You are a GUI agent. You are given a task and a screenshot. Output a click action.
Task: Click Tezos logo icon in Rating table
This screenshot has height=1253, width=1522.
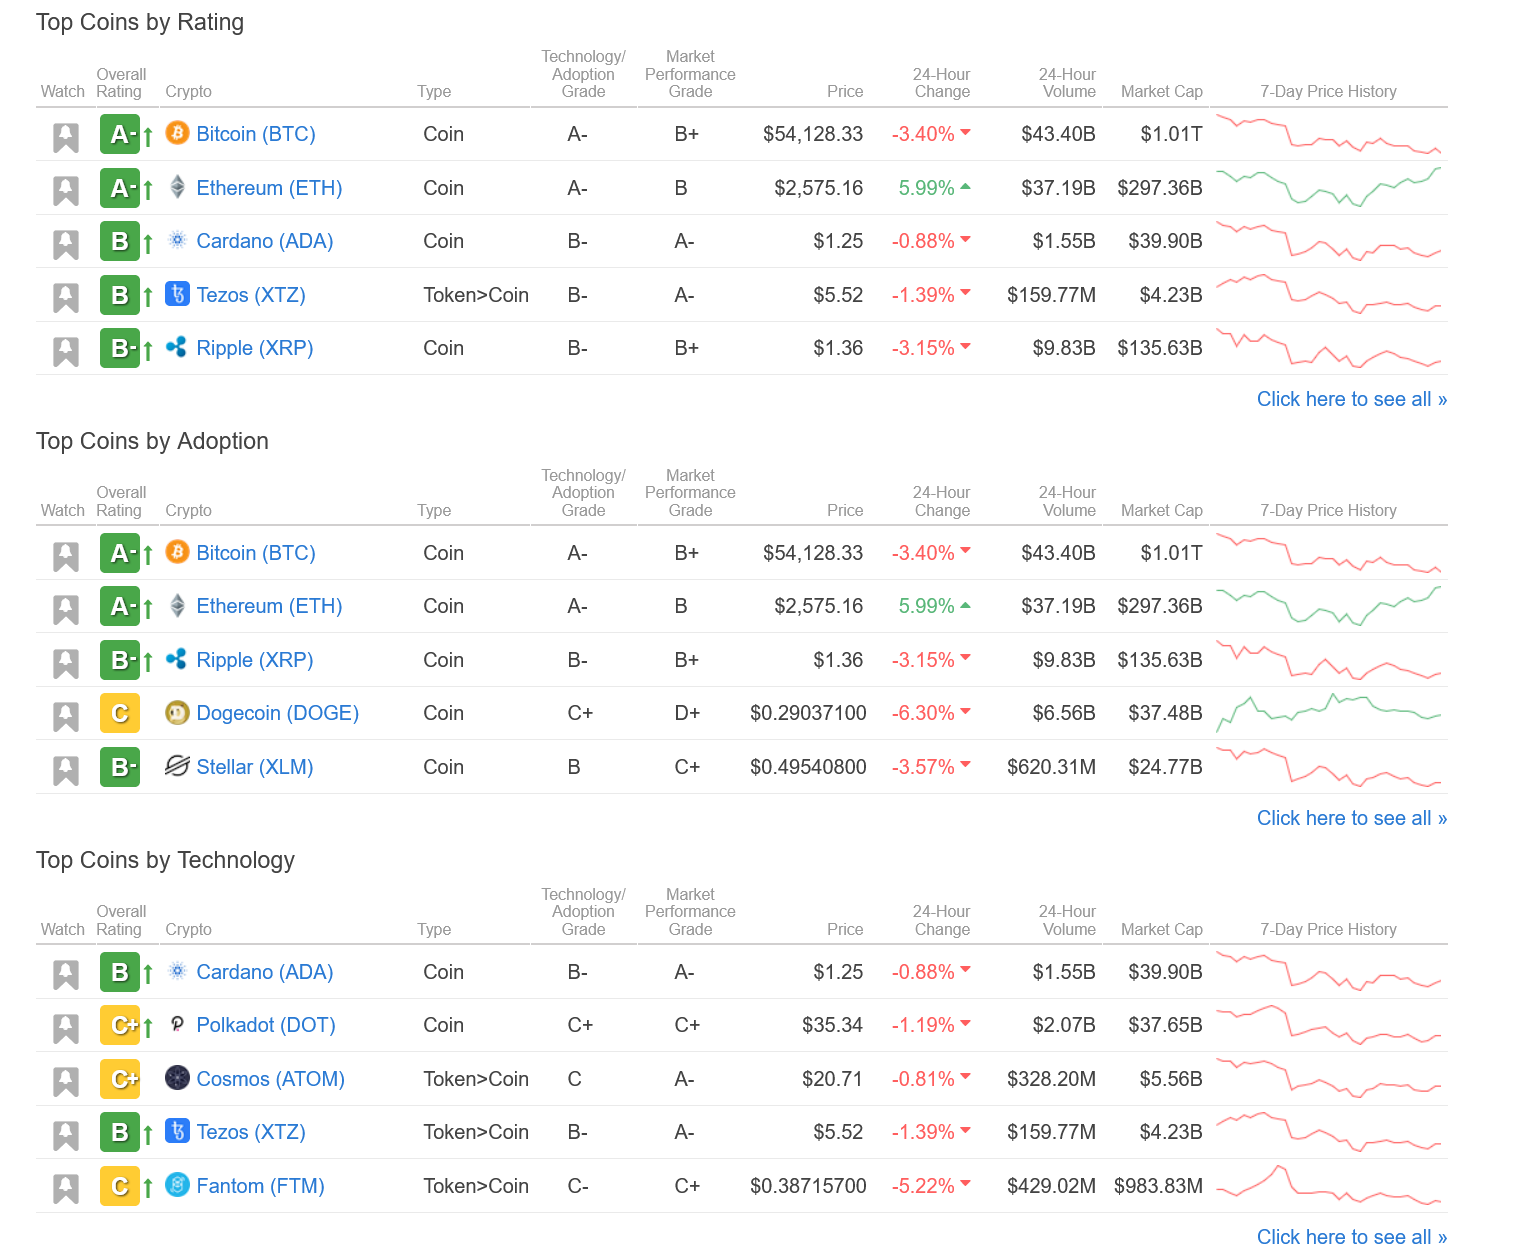[x=177, y=294]
